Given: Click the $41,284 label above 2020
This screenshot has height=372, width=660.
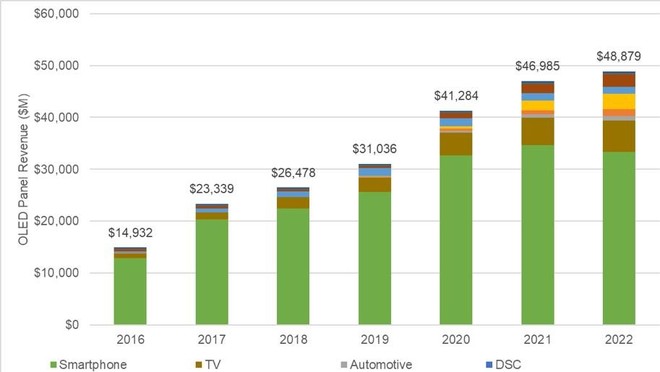Looking at the screenshot, I should (x=456, y=96).
